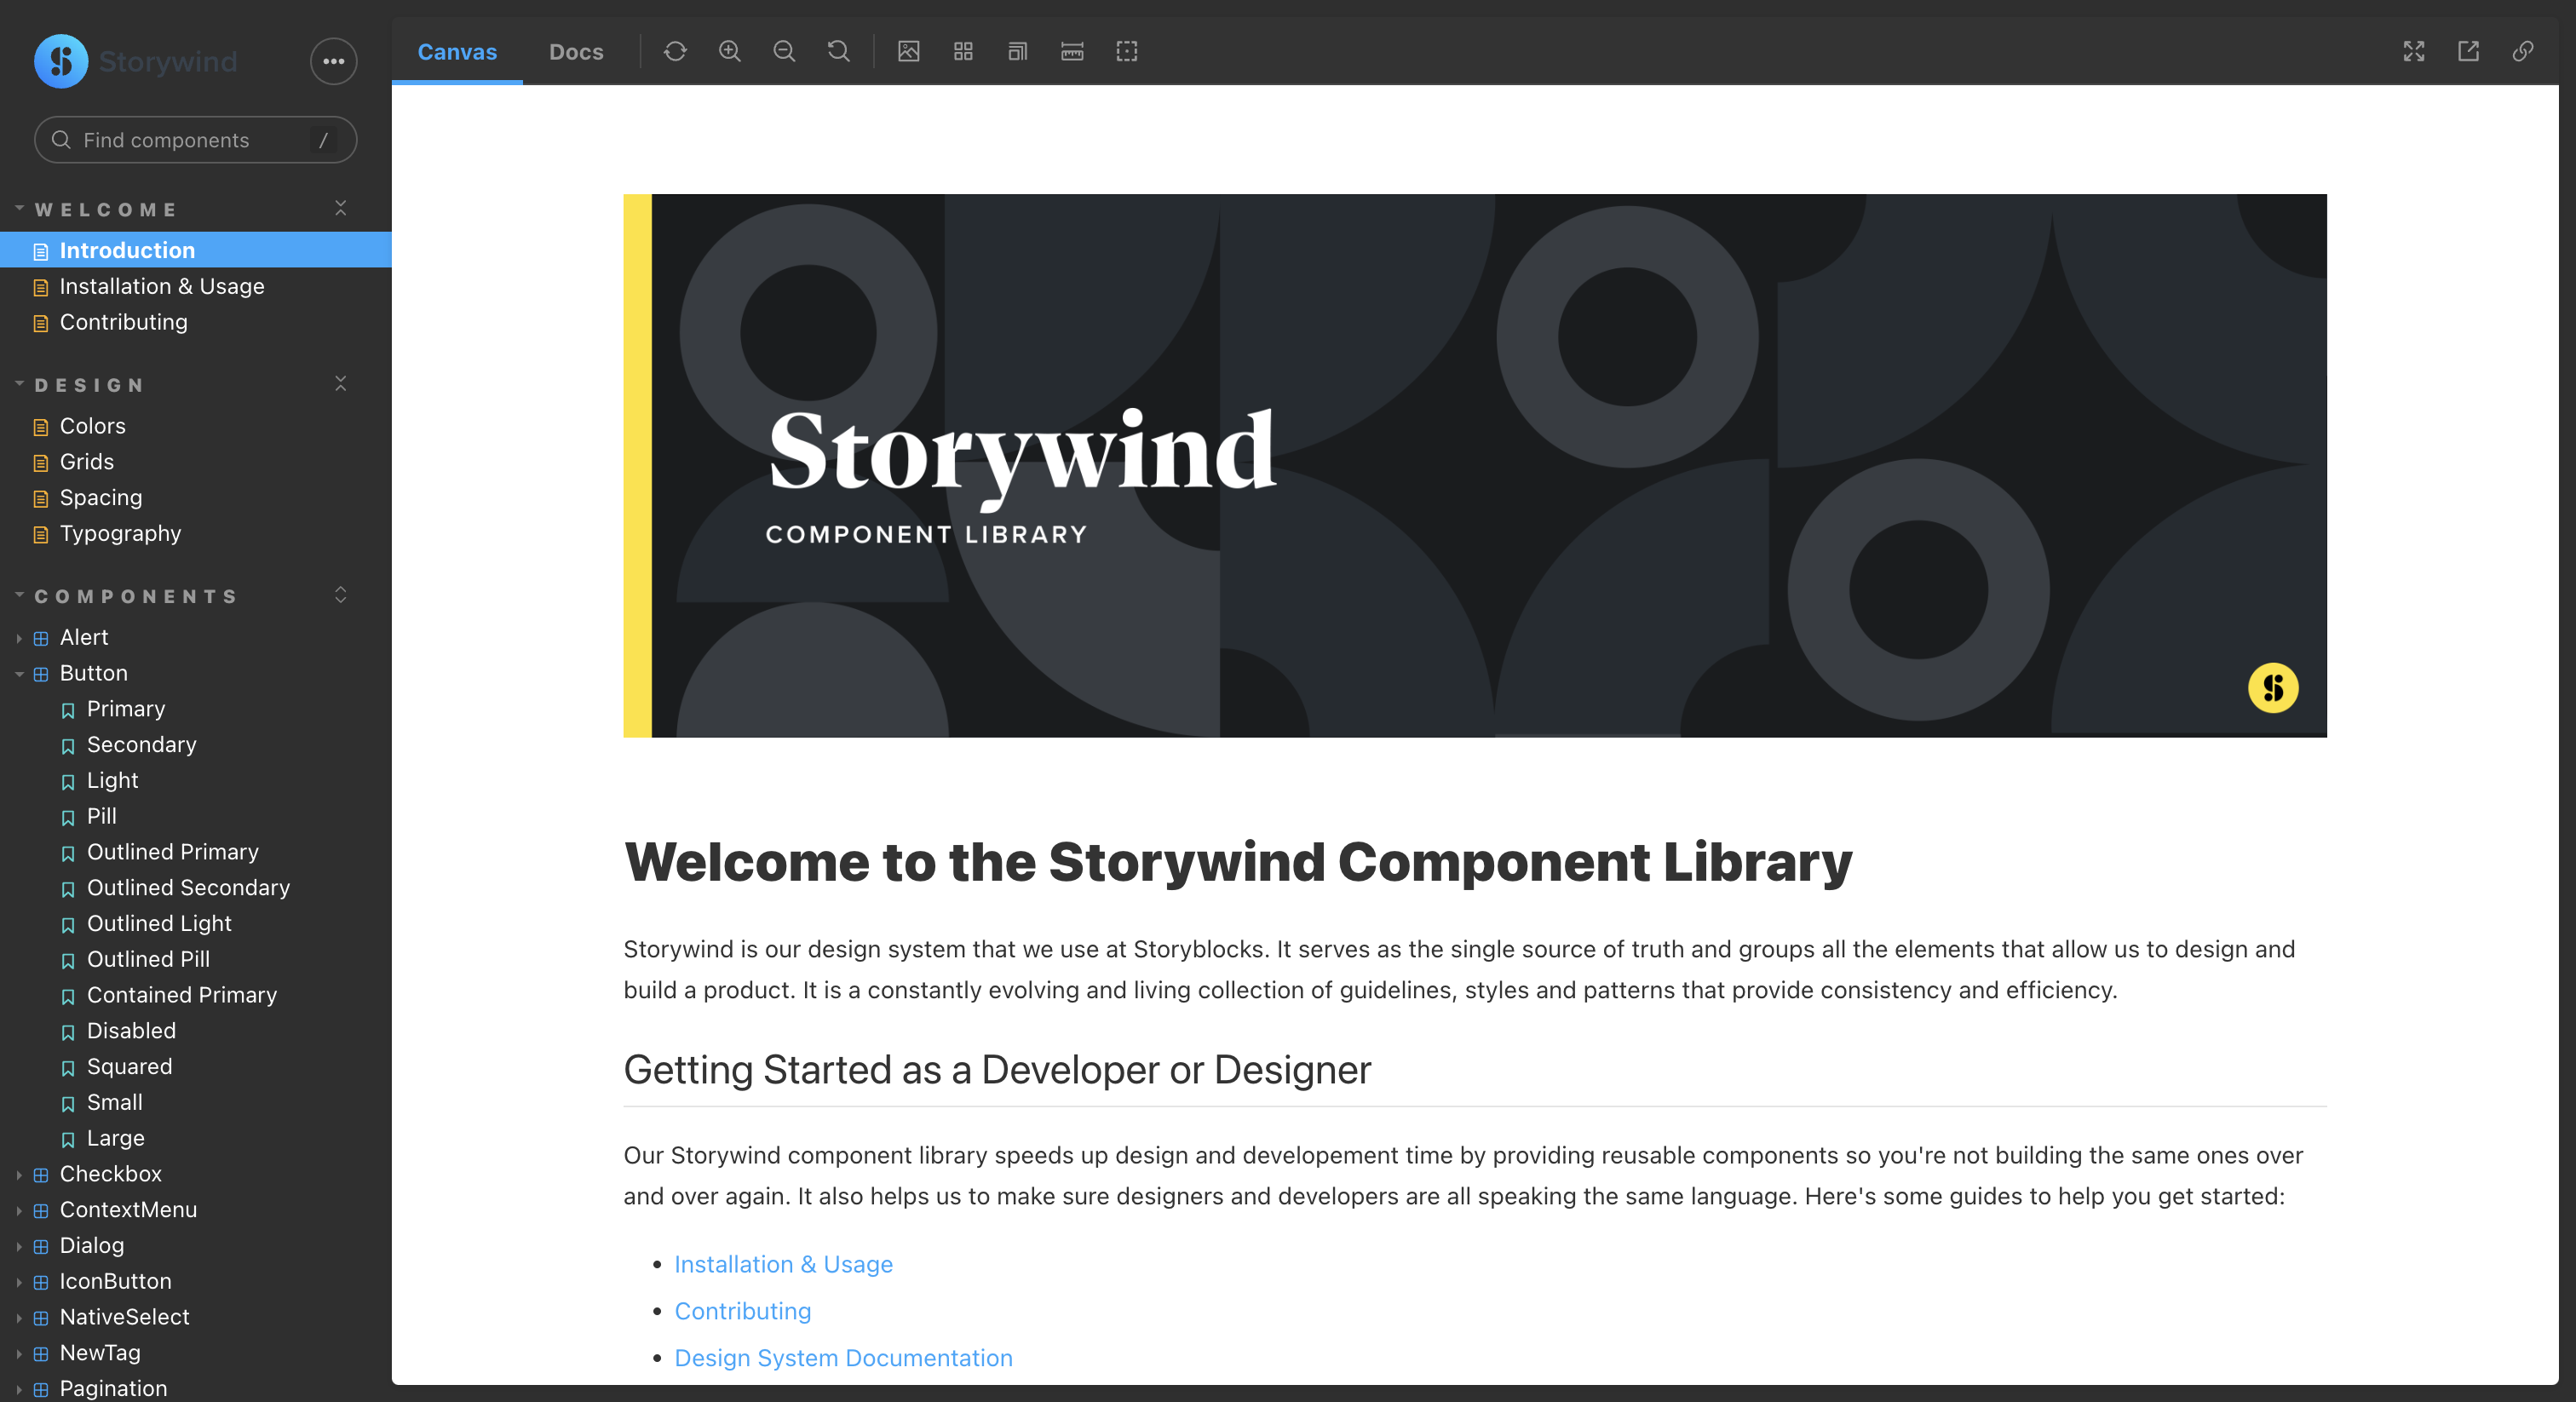
Task: Collapse the Button component group
Action: pyautogui.click(x=19, y=674)
